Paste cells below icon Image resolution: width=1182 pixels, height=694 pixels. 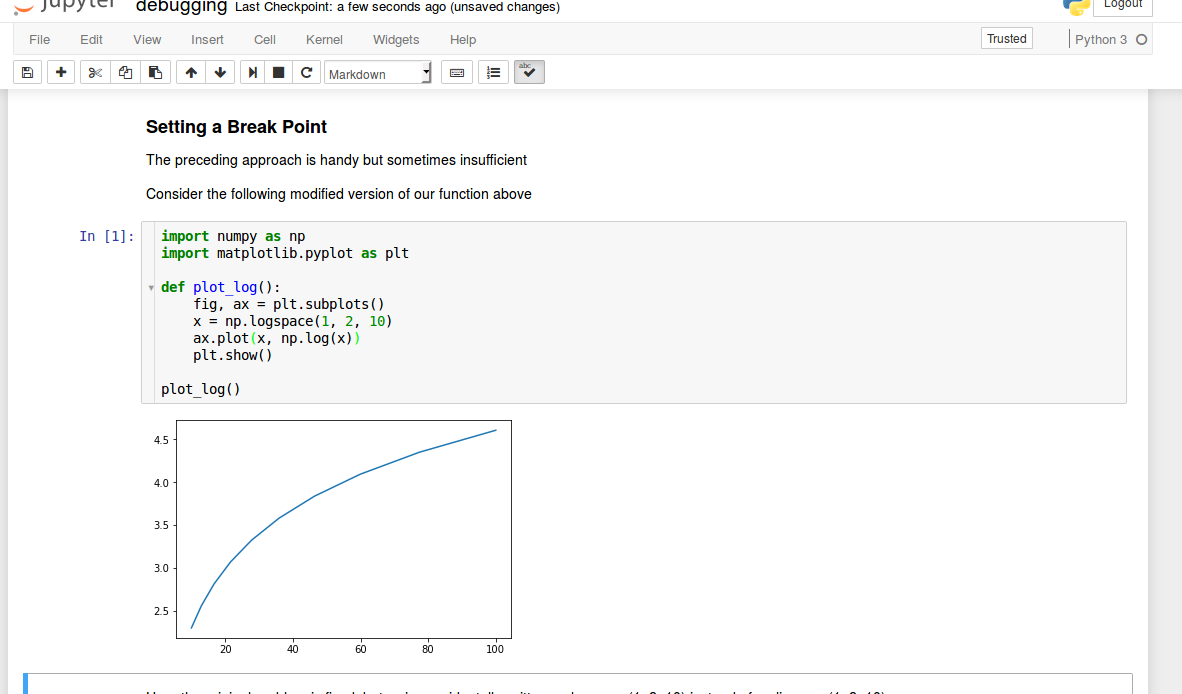click(x=155, y=73)
